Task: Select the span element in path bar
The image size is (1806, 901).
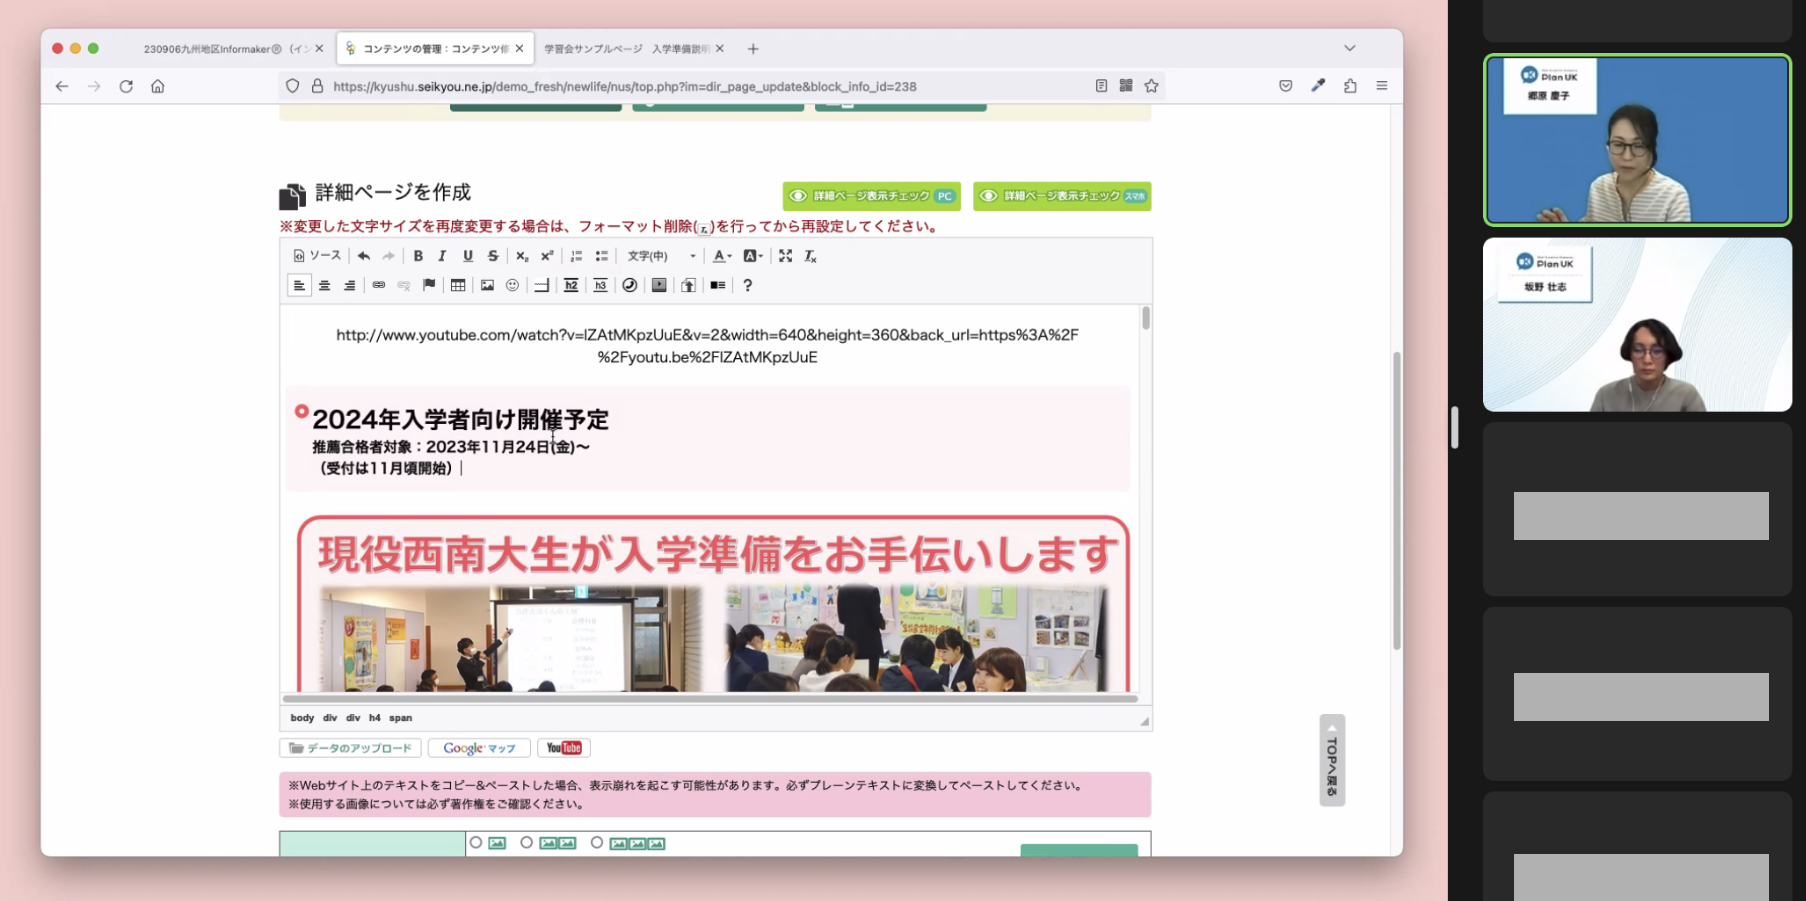Action: 400,718
